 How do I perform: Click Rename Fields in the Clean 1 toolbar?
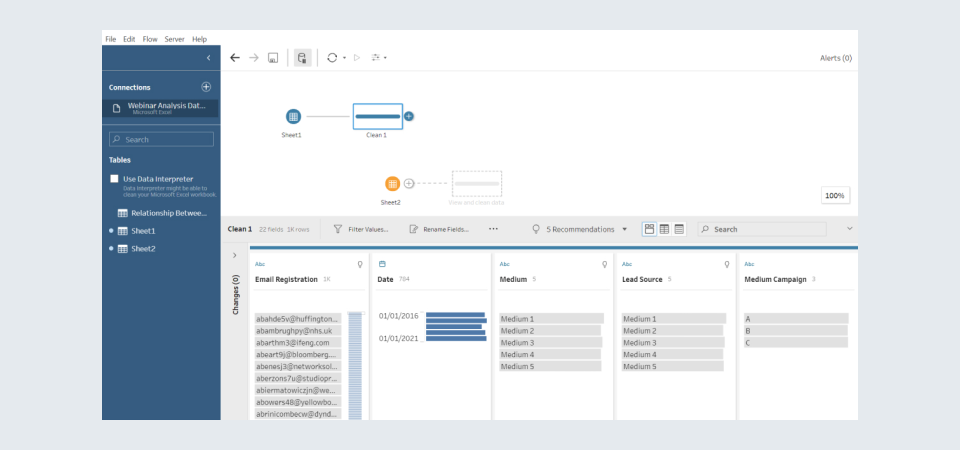(438, 229)
